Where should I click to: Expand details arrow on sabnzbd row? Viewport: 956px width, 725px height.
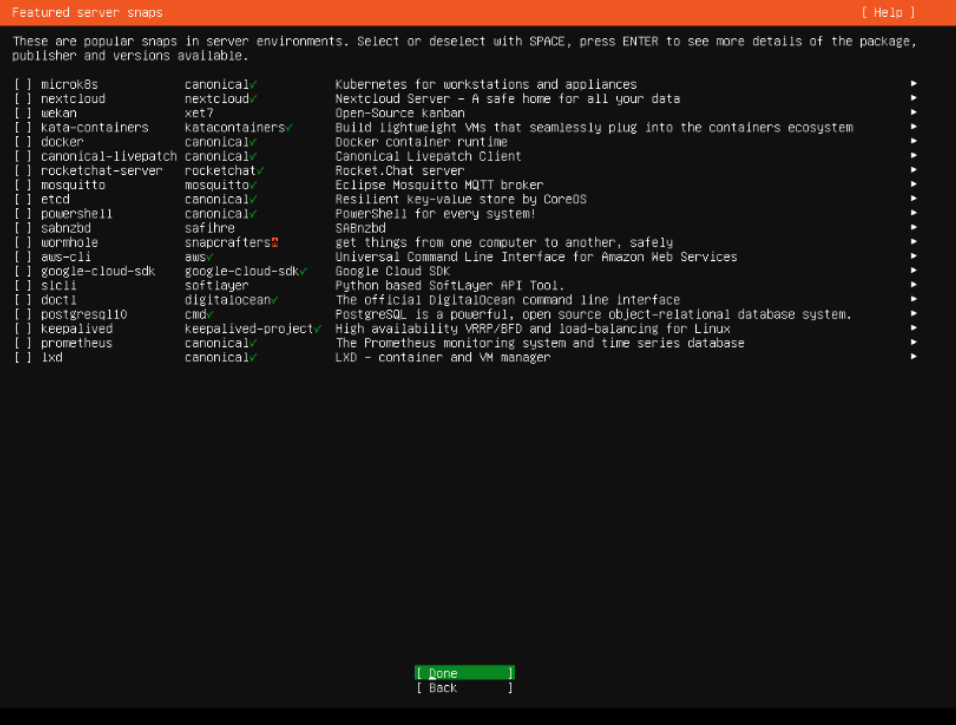tap(913, 227)
